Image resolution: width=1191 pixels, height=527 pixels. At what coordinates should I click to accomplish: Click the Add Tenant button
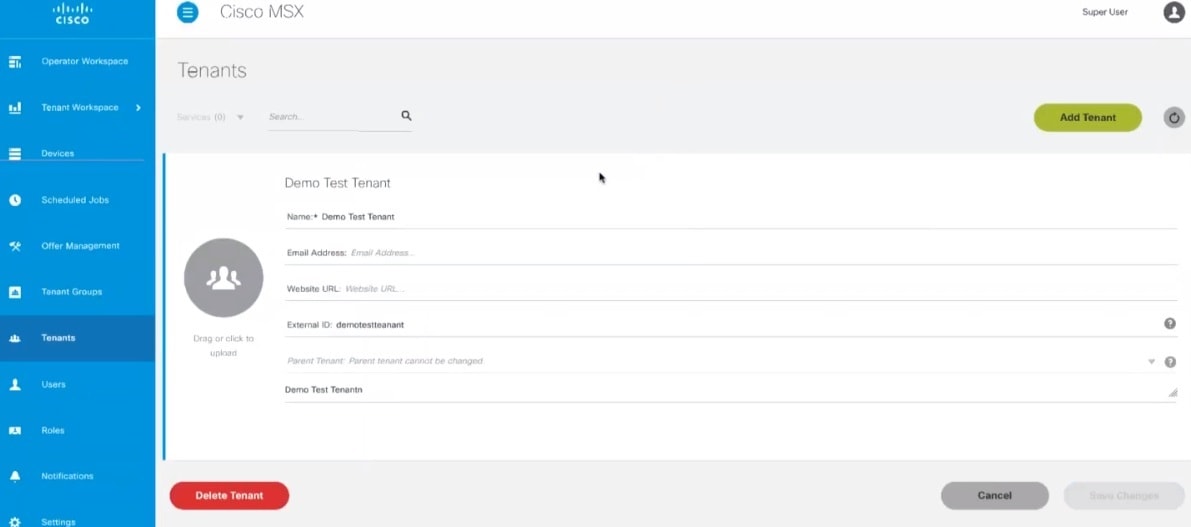pyautogui.click(x=1088, y=118)
